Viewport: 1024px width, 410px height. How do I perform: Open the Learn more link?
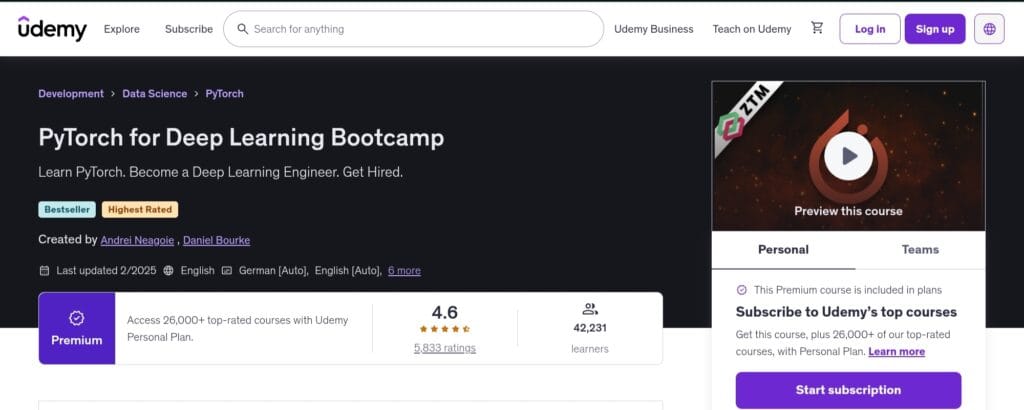[x=896, y=351]
